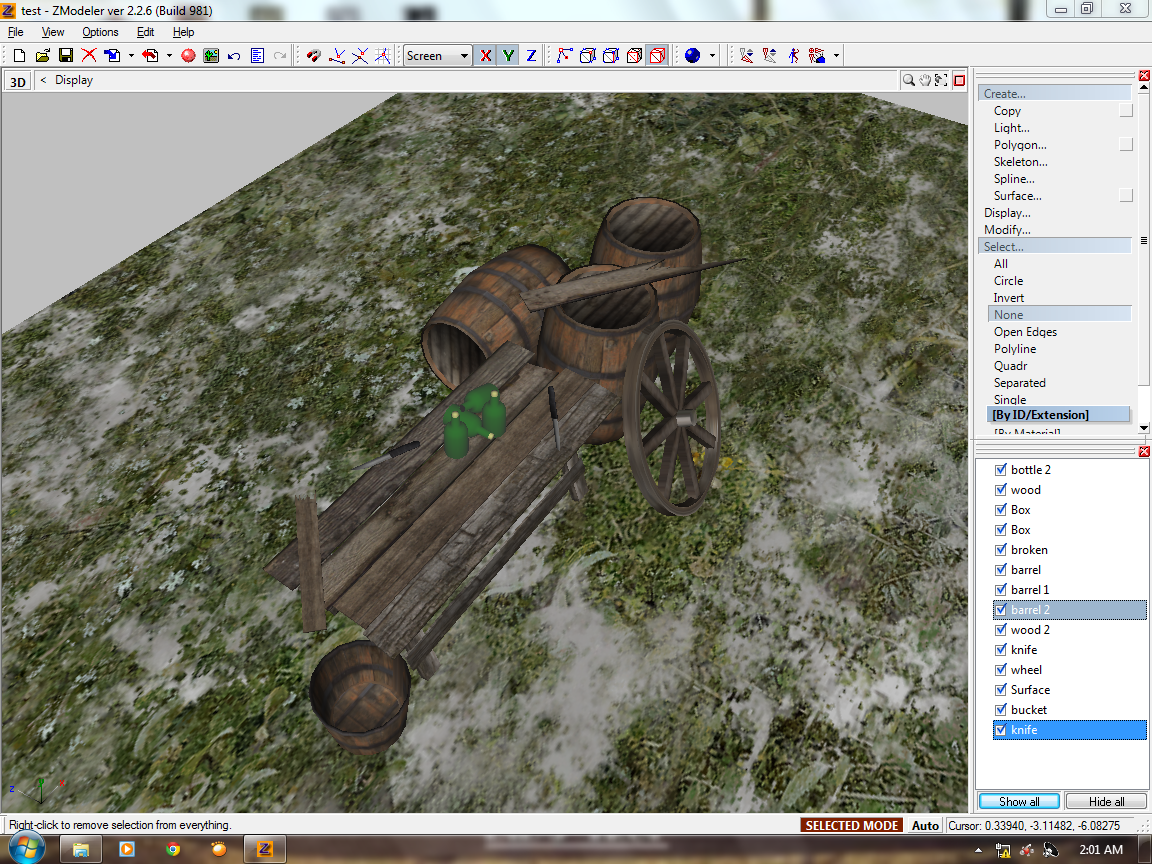
Task: Select the red Objects level cube icon
Action: tap(658, 56)
